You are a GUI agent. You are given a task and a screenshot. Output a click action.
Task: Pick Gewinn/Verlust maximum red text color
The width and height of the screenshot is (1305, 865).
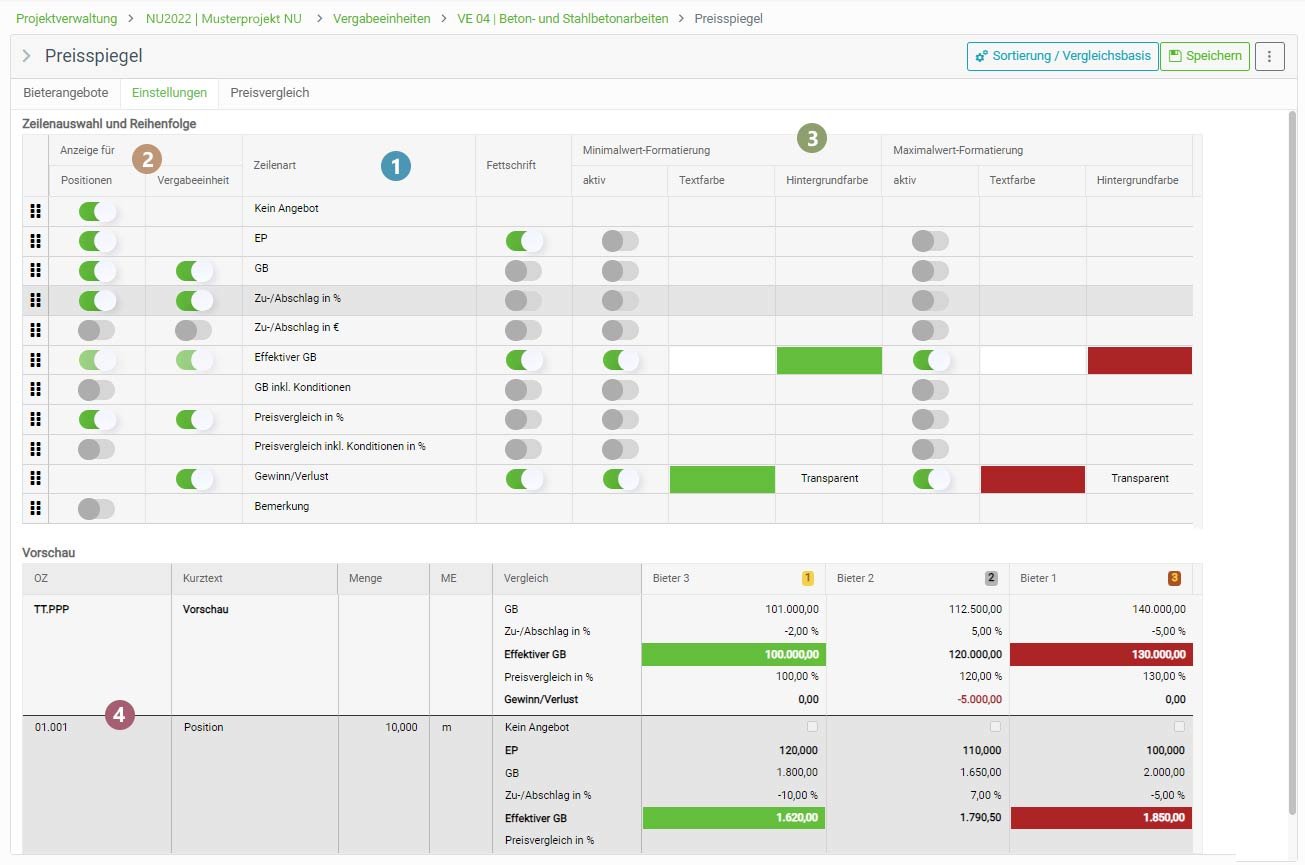(1033, 479)
